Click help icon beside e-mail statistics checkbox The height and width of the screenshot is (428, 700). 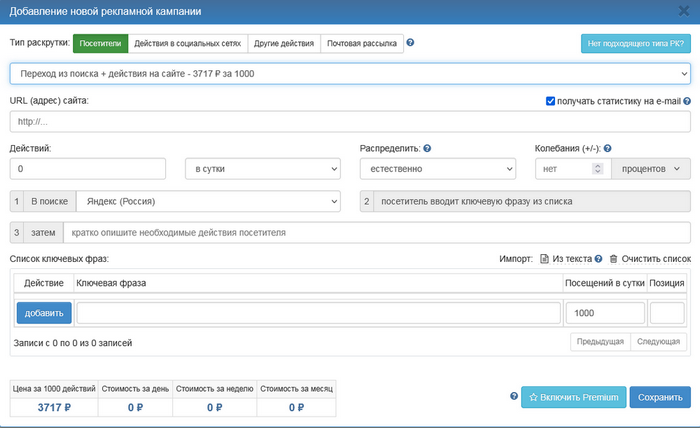(x=685, y=100)
